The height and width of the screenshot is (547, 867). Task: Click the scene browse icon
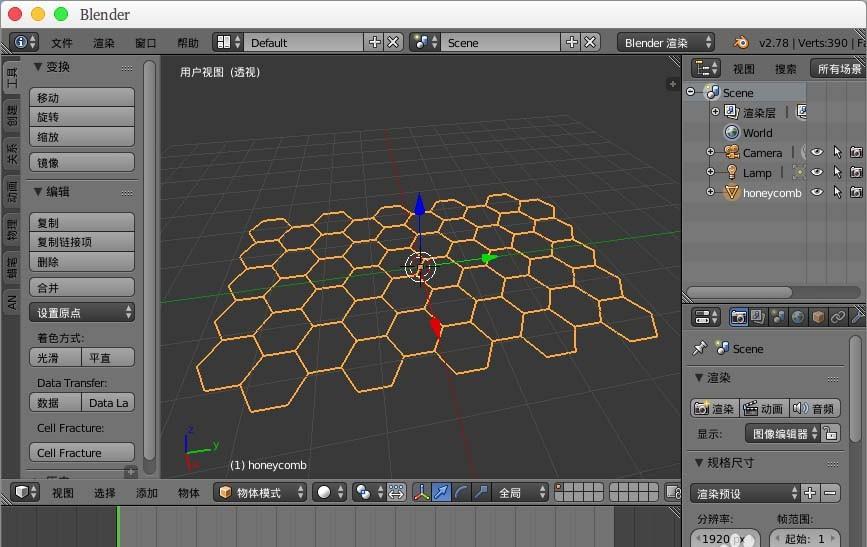point(425,42)
